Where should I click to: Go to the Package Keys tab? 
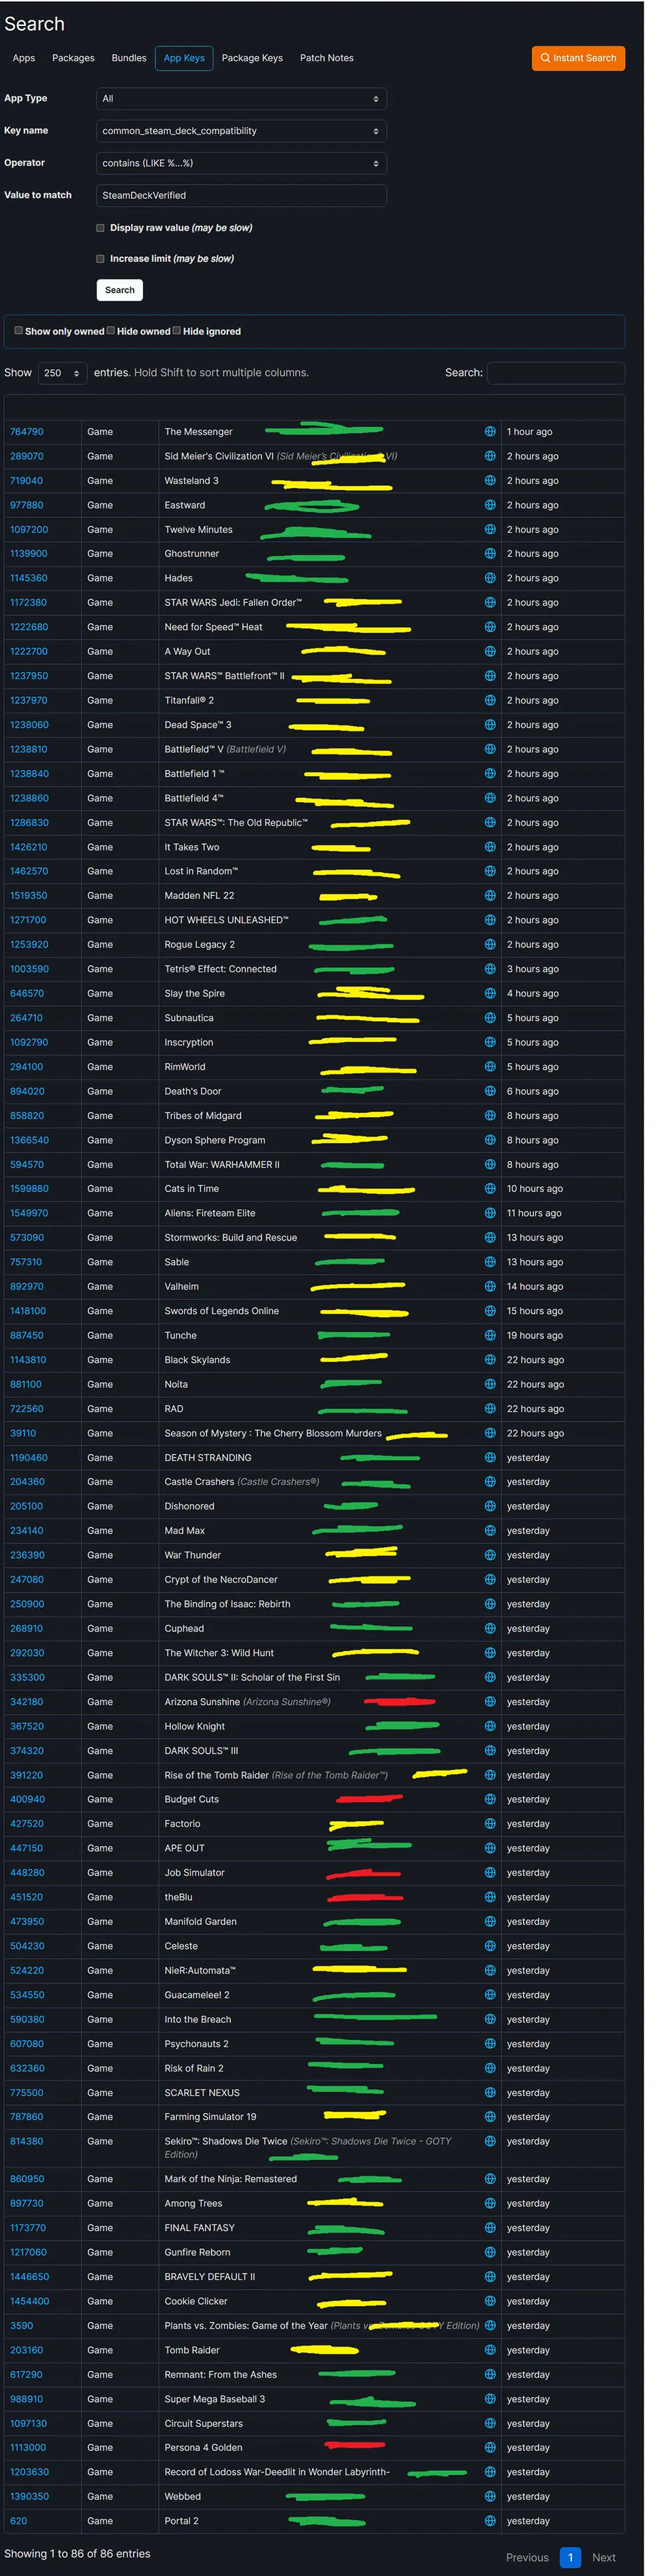pyautogui.click(x=252, y=58)
